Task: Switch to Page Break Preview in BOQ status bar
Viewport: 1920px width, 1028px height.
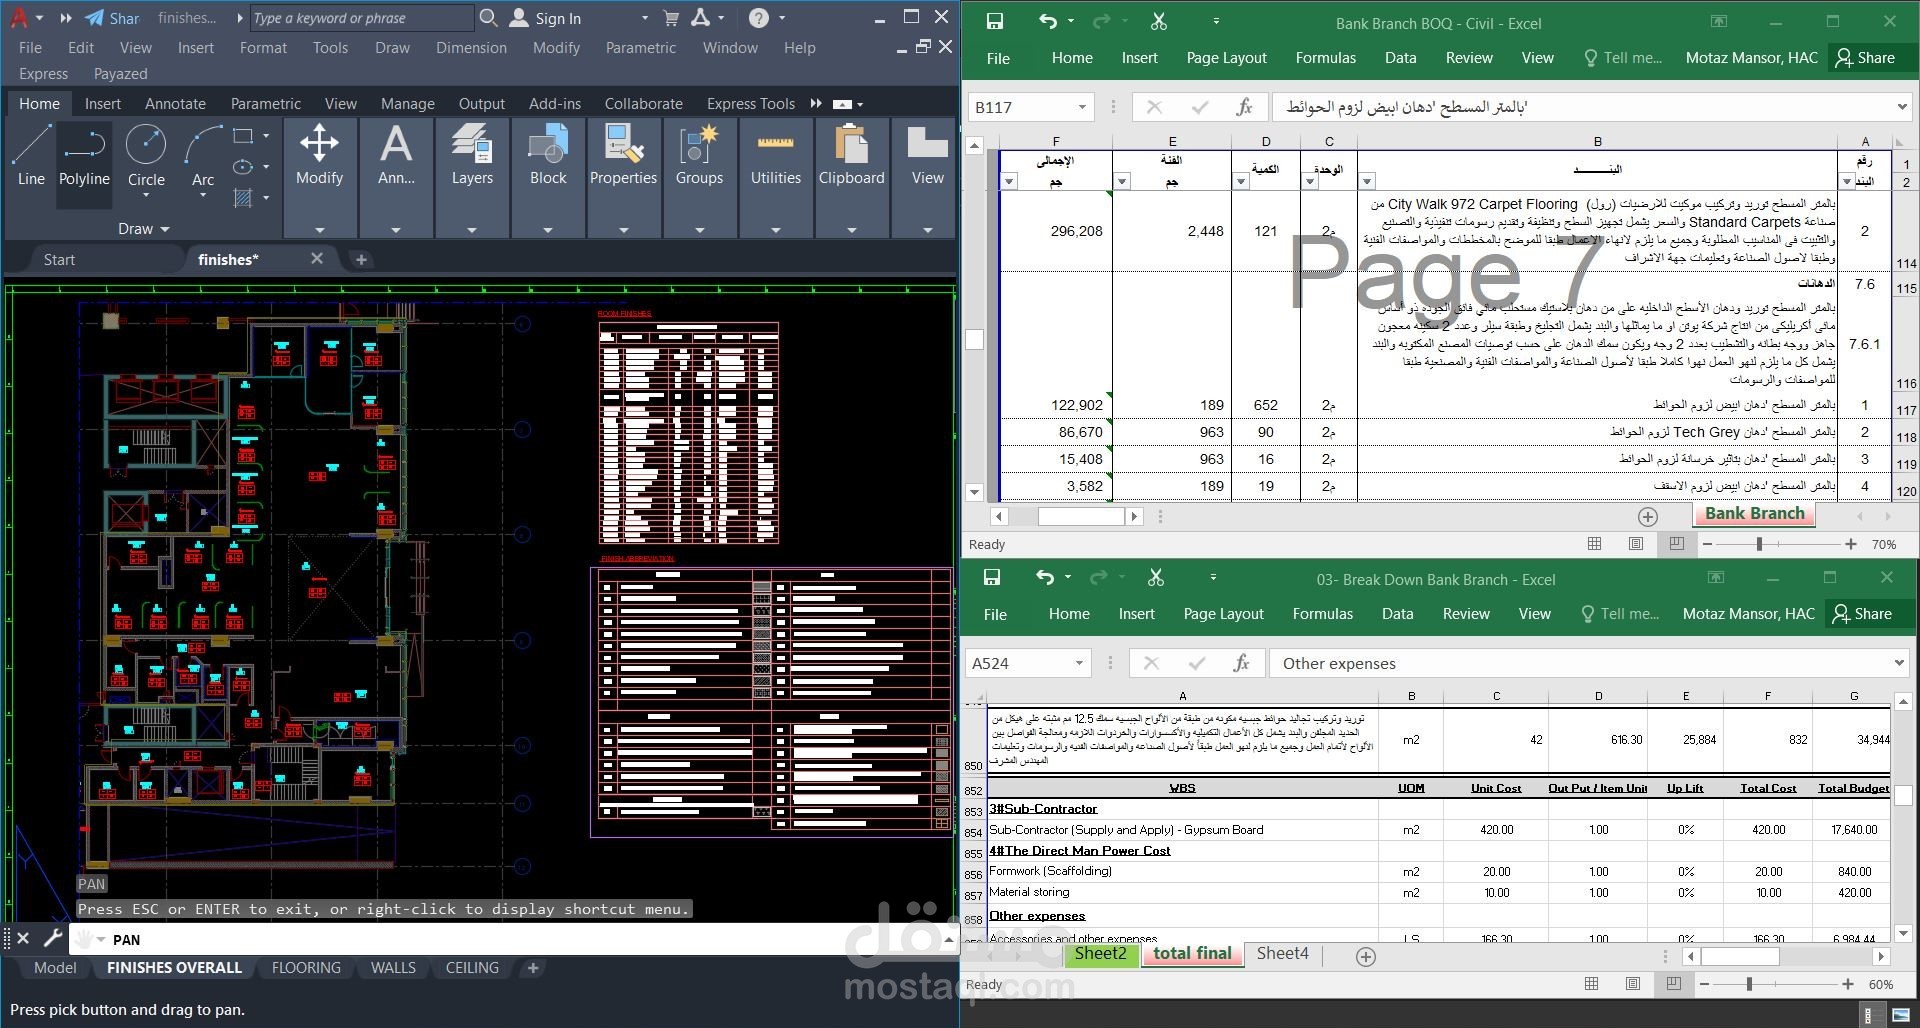Action: [1677, 544]
